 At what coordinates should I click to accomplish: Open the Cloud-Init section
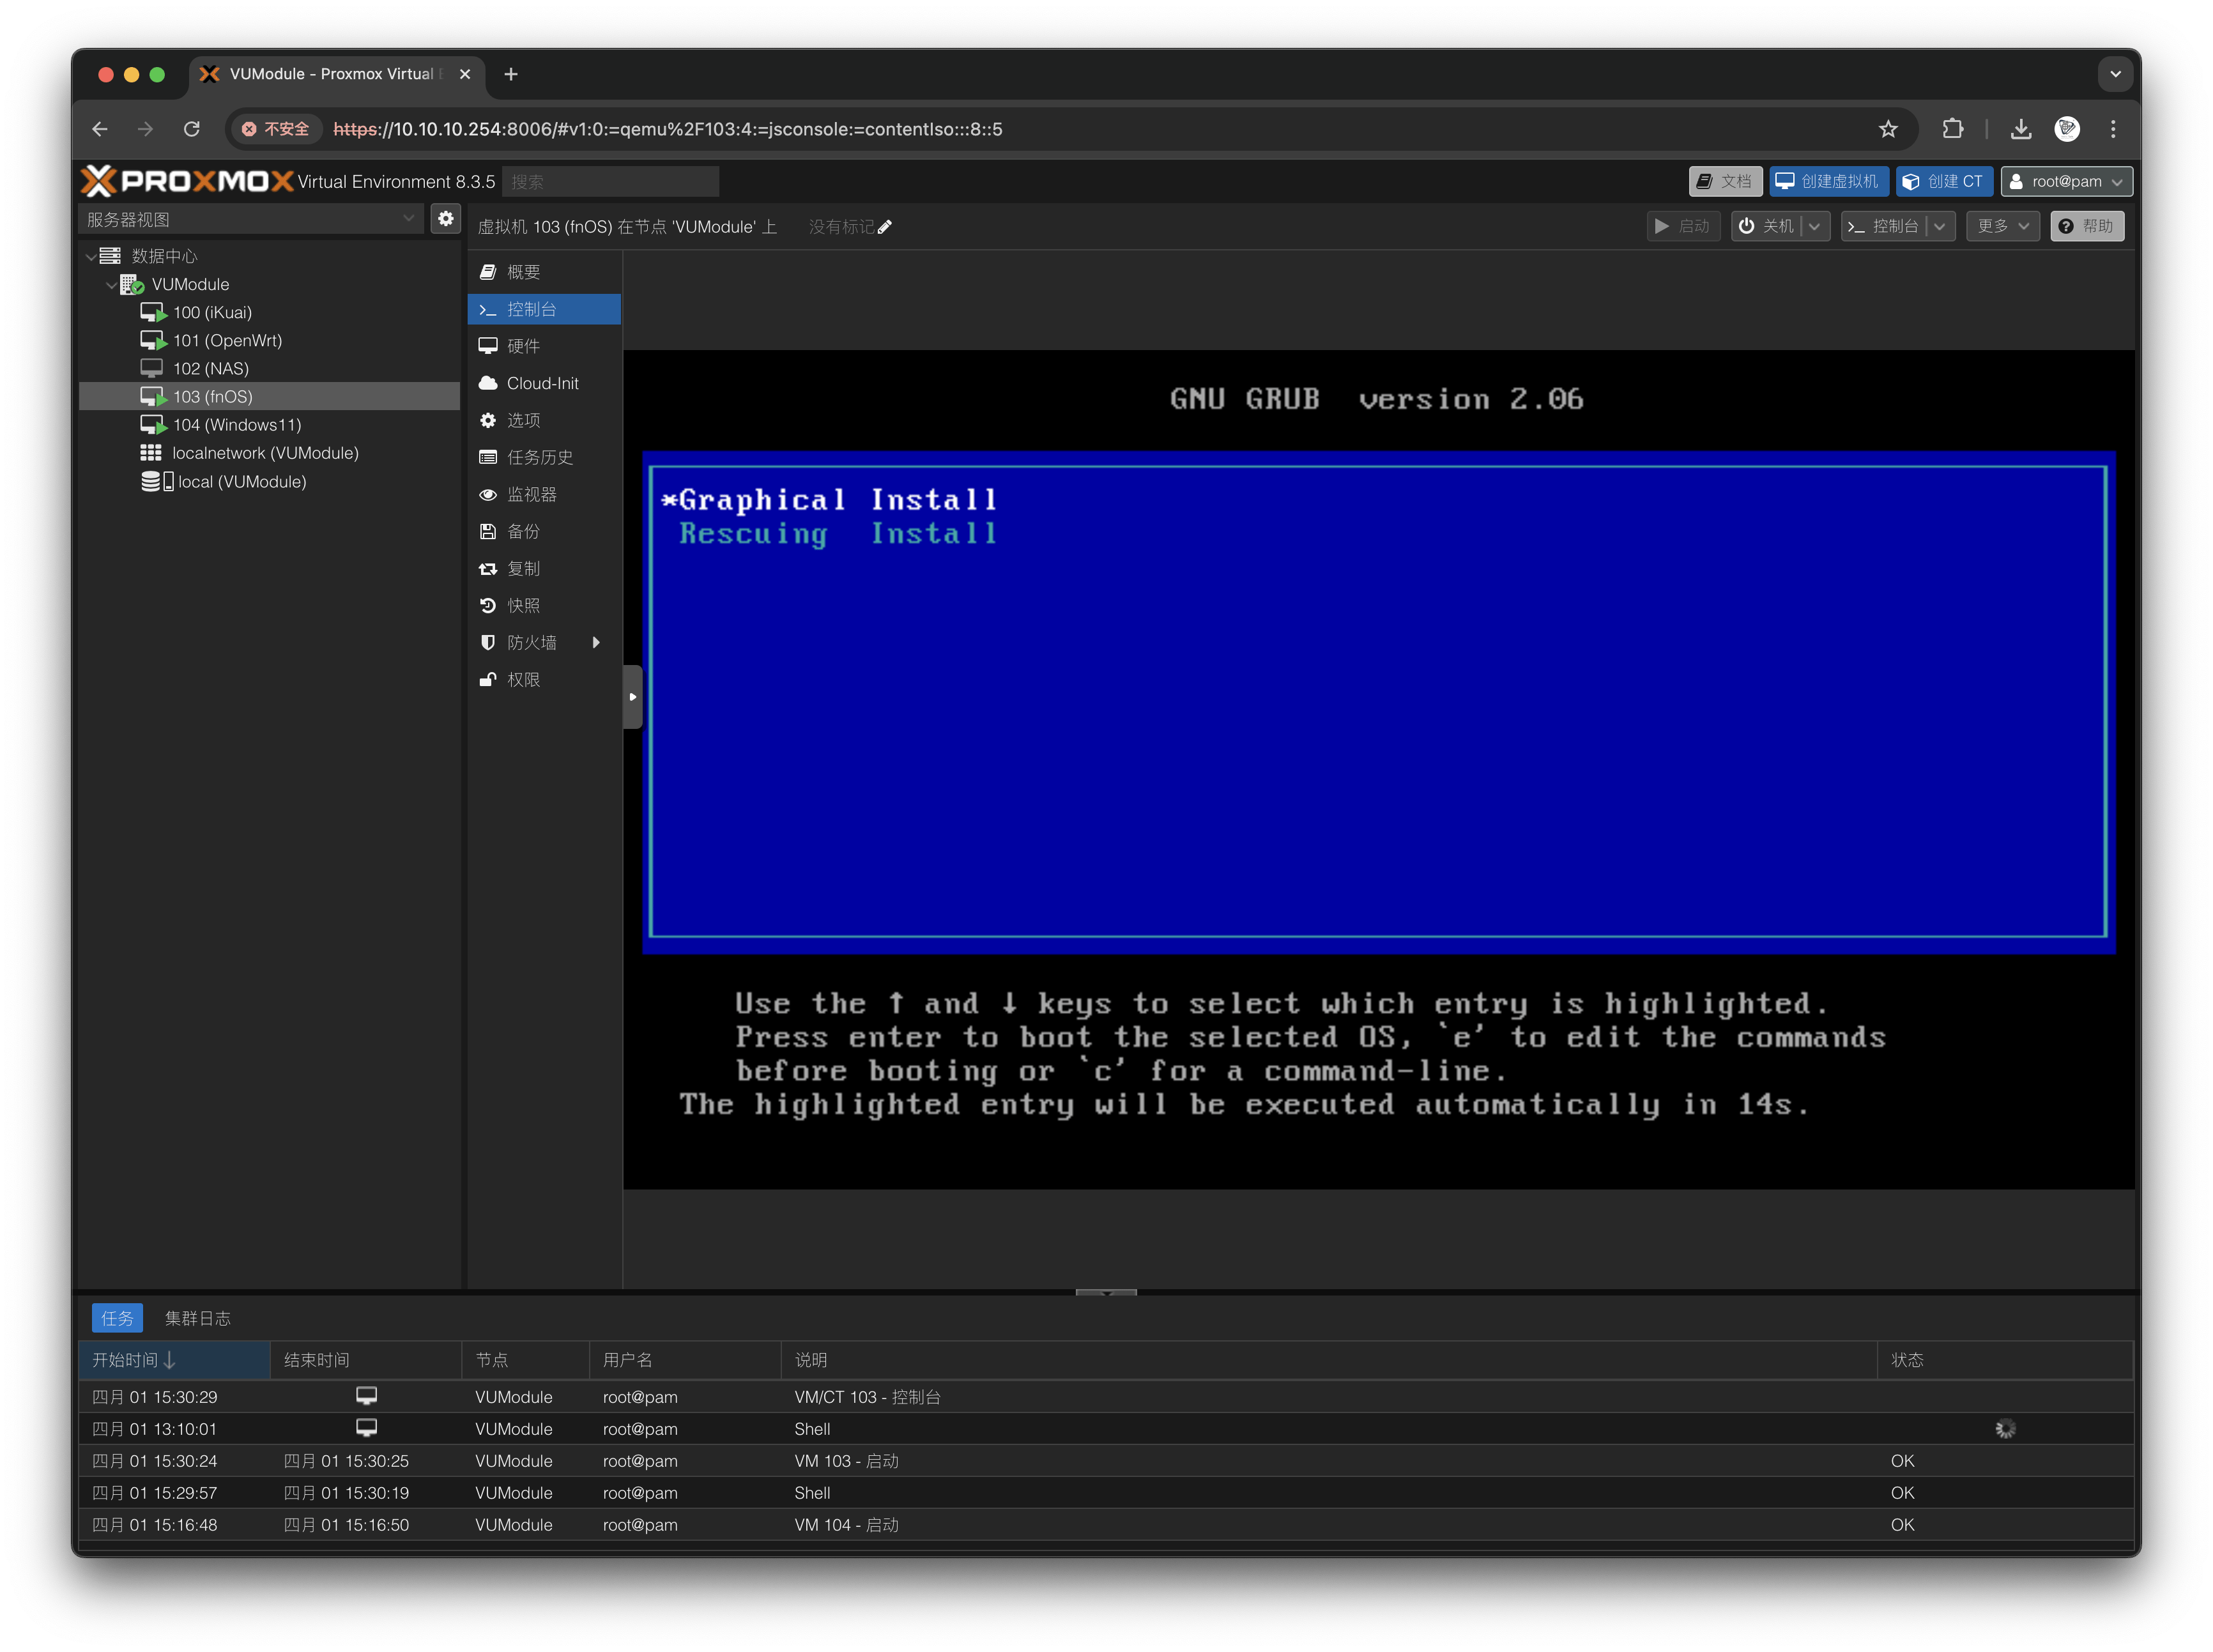(542, 383)
